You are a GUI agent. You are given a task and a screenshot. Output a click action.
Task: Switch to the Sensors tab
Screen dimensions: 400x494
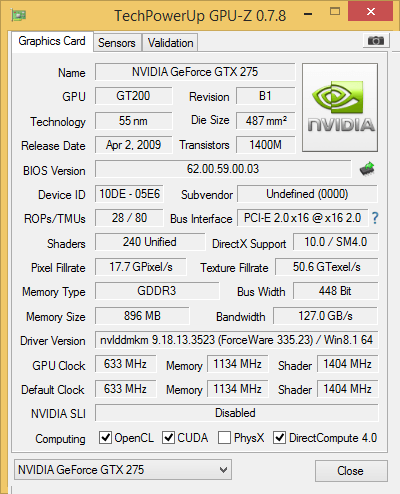(117, 43)
